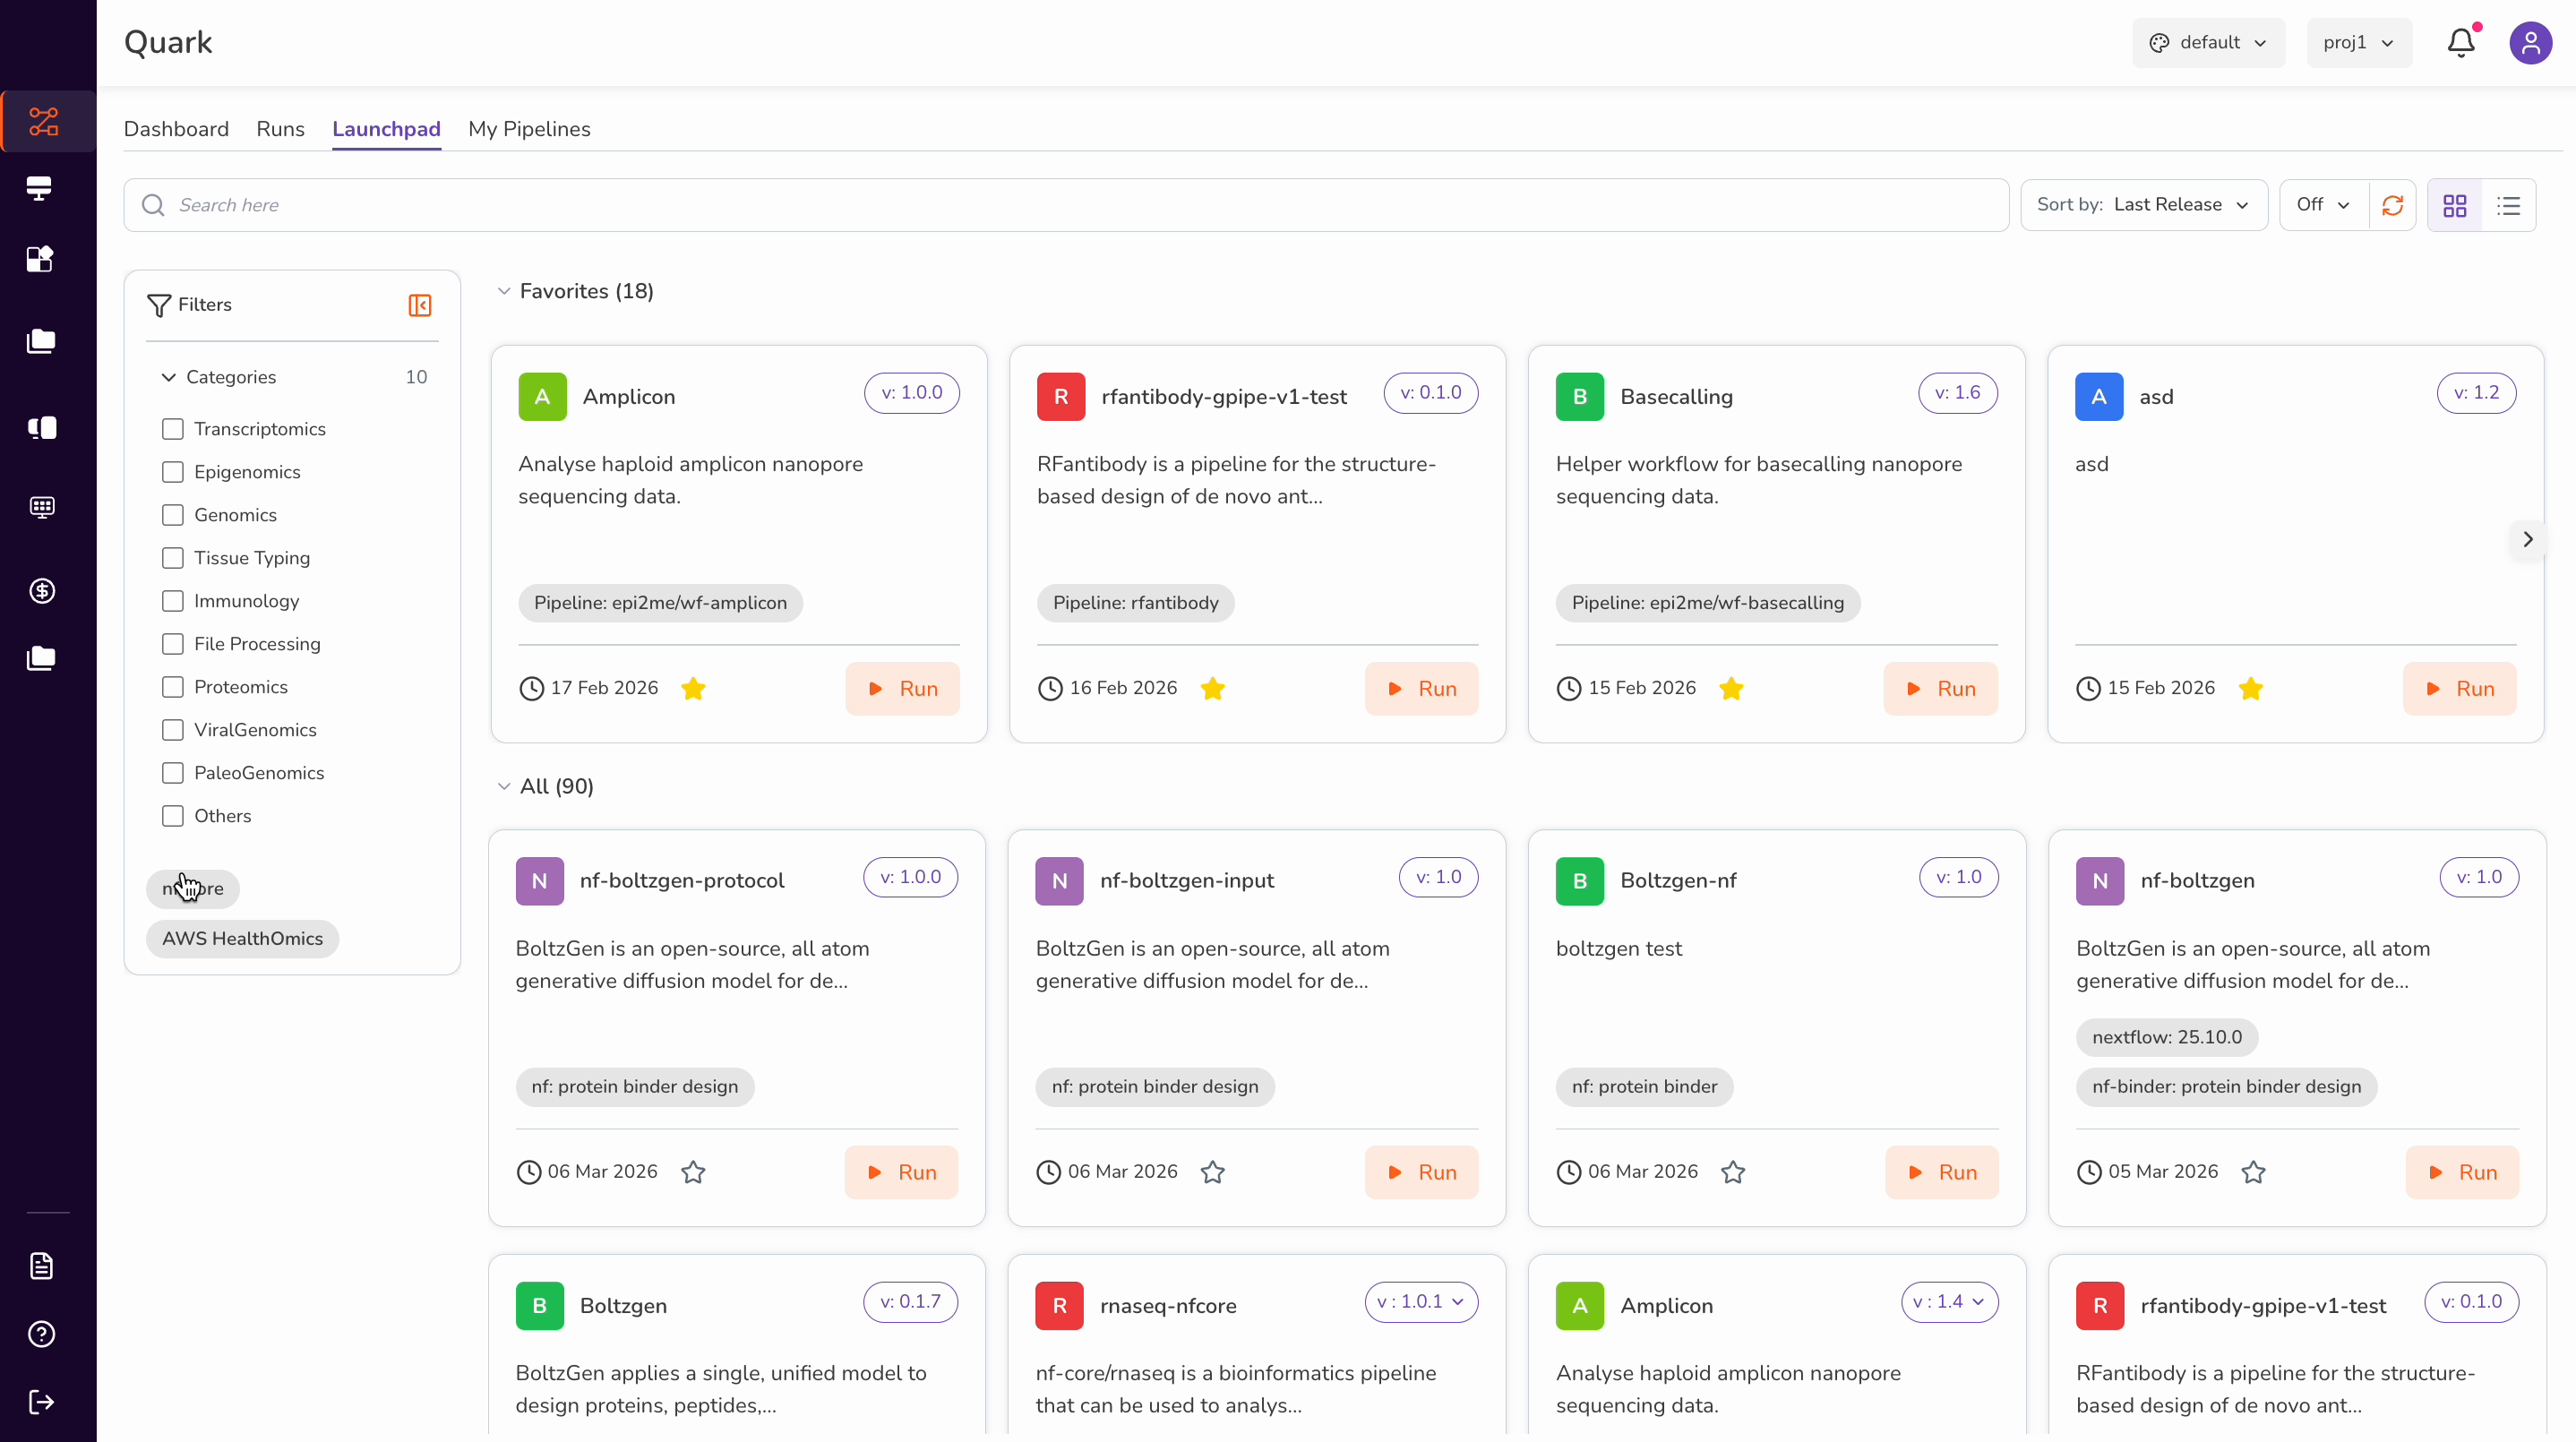Go to the Runs tab
The height and width of the screenshot is (1442, 2576).
(280, 129)
